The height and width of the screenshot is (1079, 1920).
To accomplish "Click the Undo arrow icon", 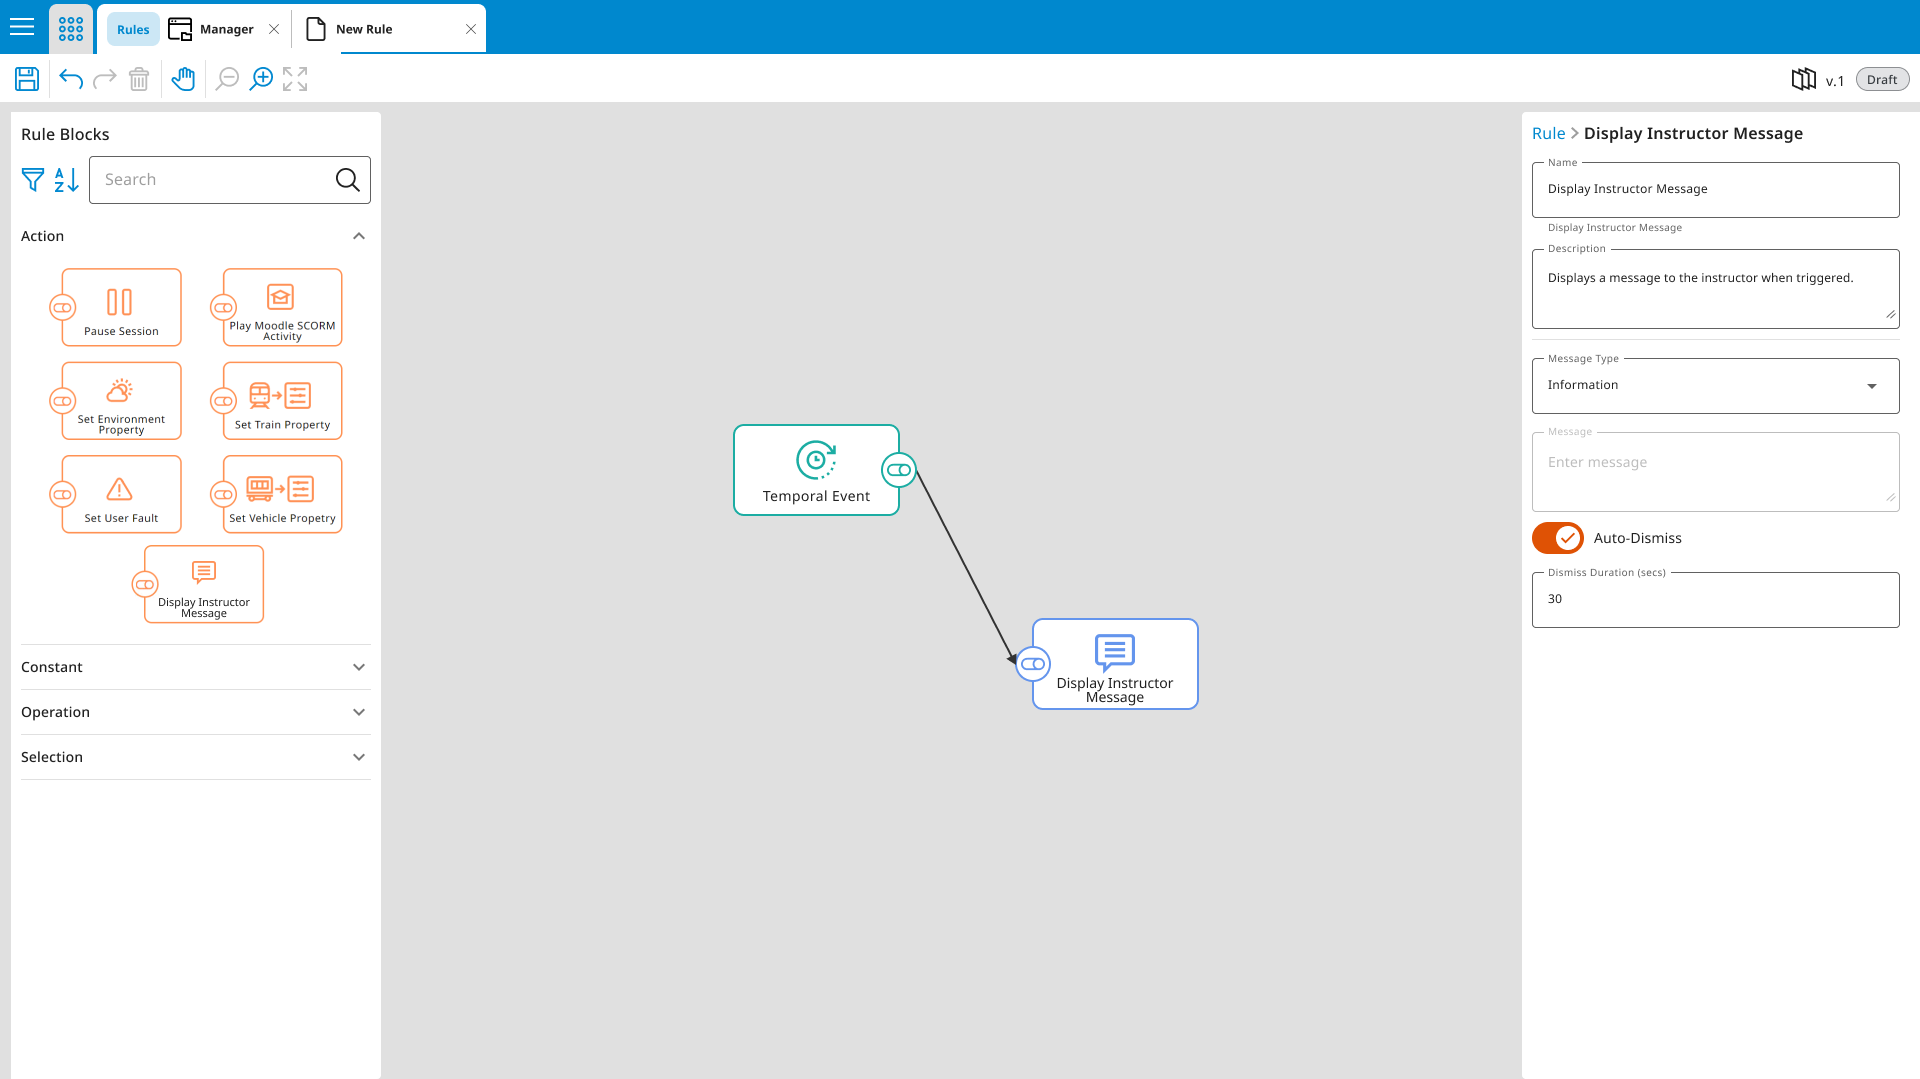I will tap(71, 79).
